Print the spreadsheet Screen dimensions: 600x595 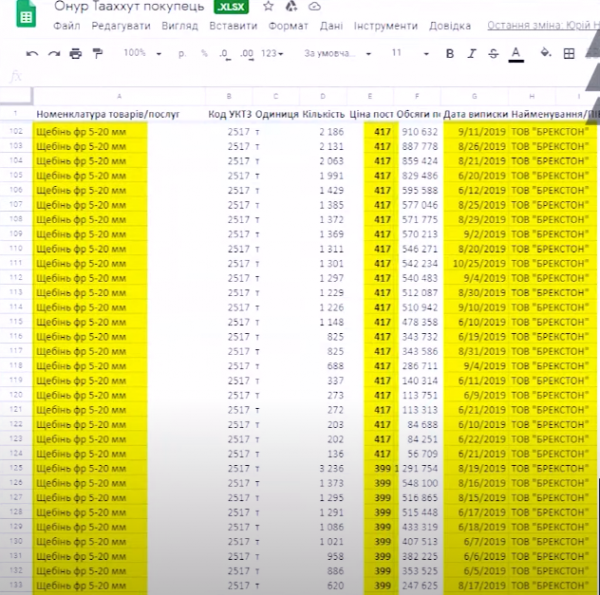click(76, 54)
